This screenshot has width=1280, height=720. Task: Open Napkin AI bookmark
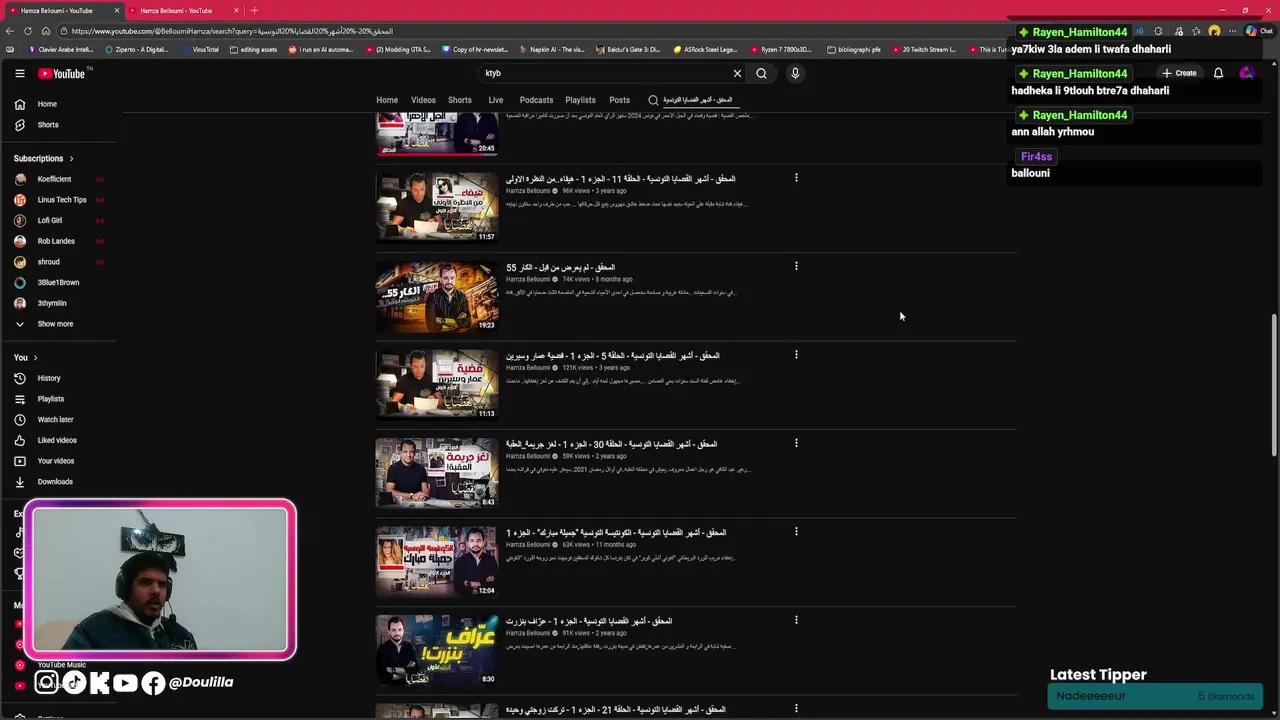click(551, 49)
